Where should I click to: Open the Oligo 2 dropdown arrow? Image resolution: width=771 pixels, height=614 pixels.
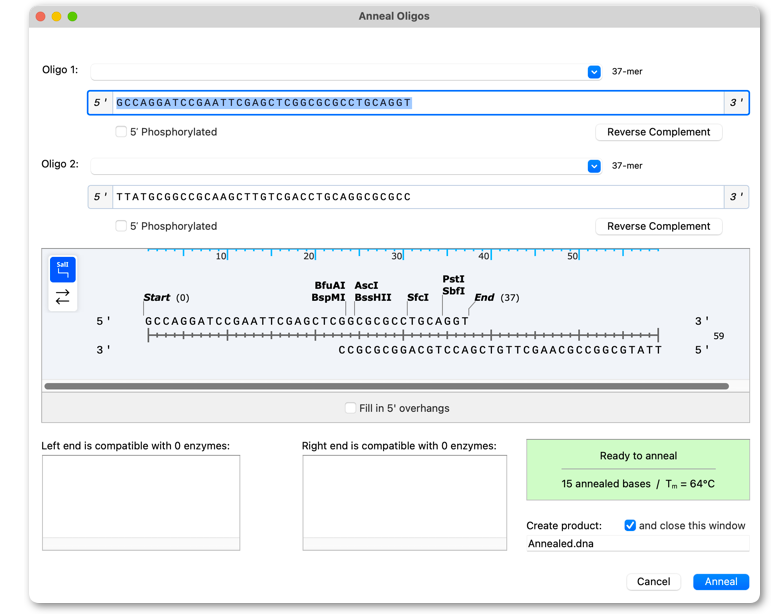(x=594, y=166)
